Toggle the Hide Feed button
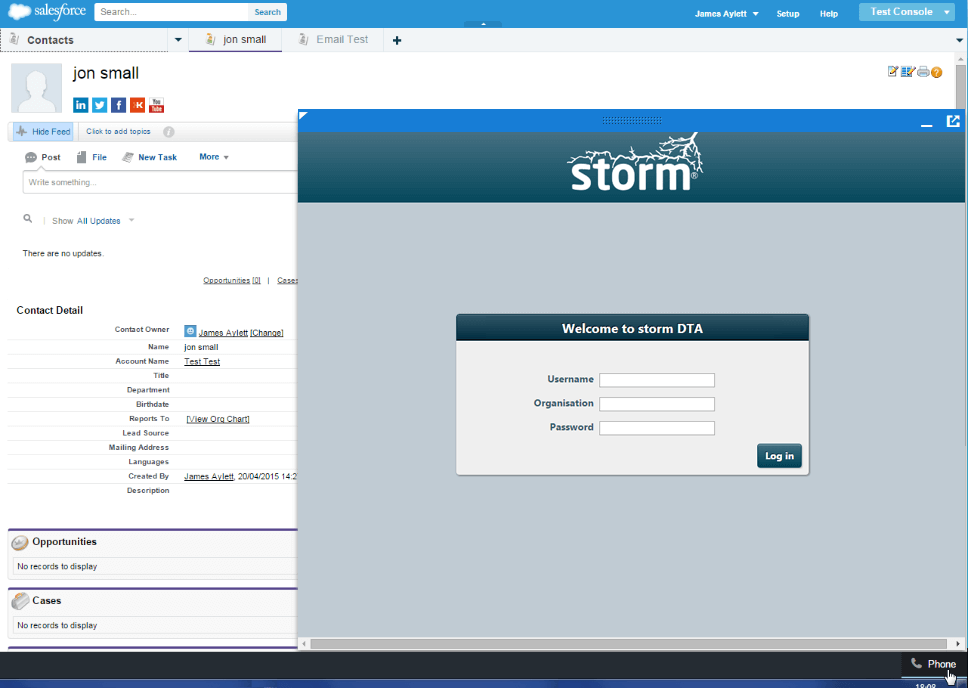This screenshot has width=968, height=688. point(43,132)
